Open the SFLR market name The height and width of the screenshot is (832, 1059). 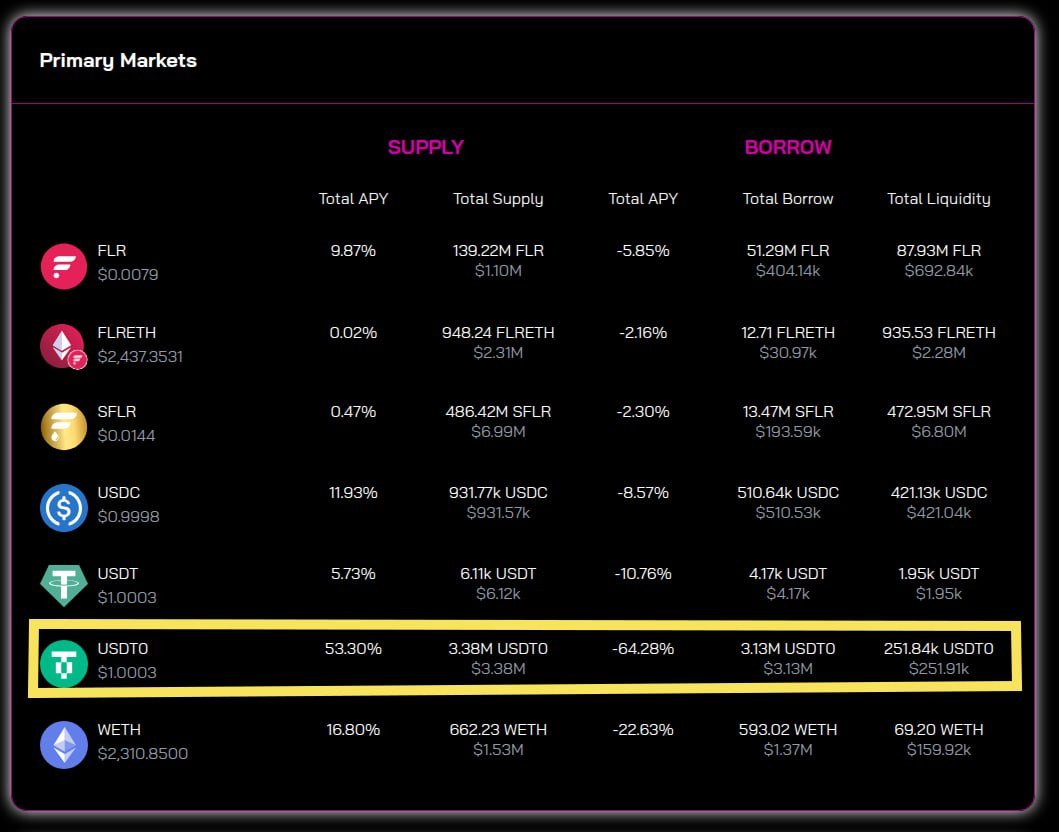pos(117,412)
